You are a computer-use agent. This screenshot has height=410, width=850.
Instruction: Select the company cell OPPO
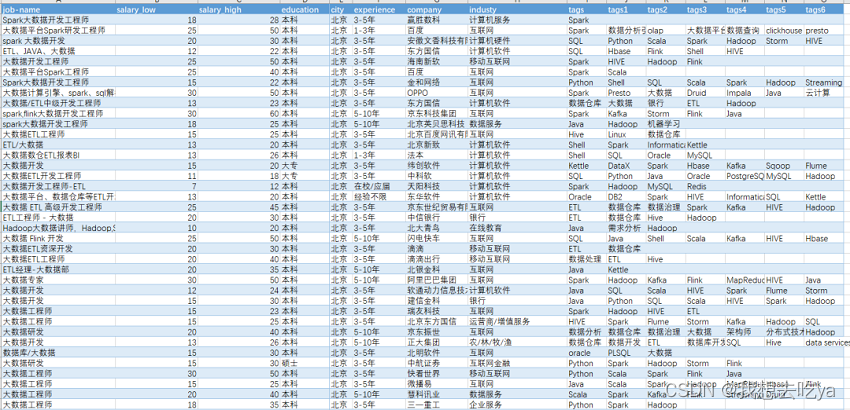click(436, 93)
